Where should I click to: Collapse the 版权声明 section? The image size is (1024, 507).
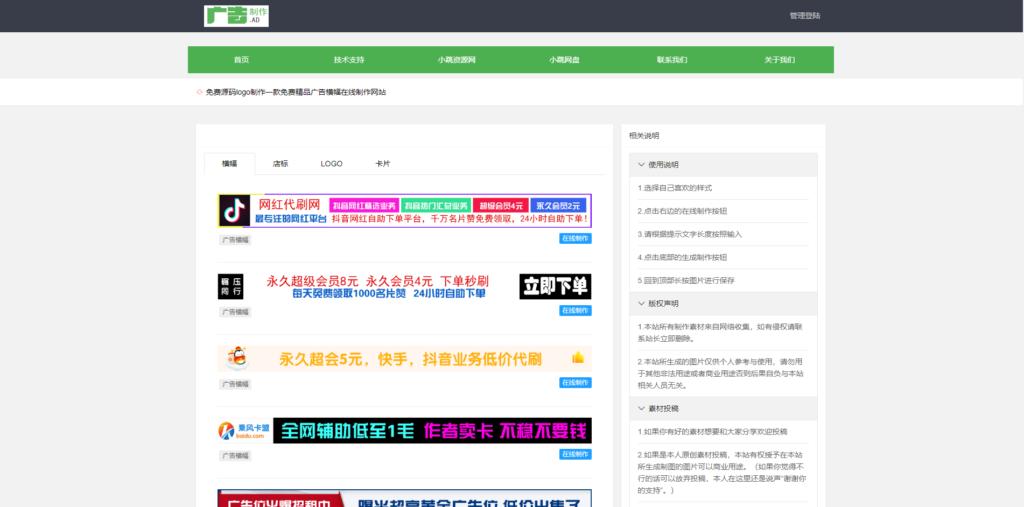(724, 304)
